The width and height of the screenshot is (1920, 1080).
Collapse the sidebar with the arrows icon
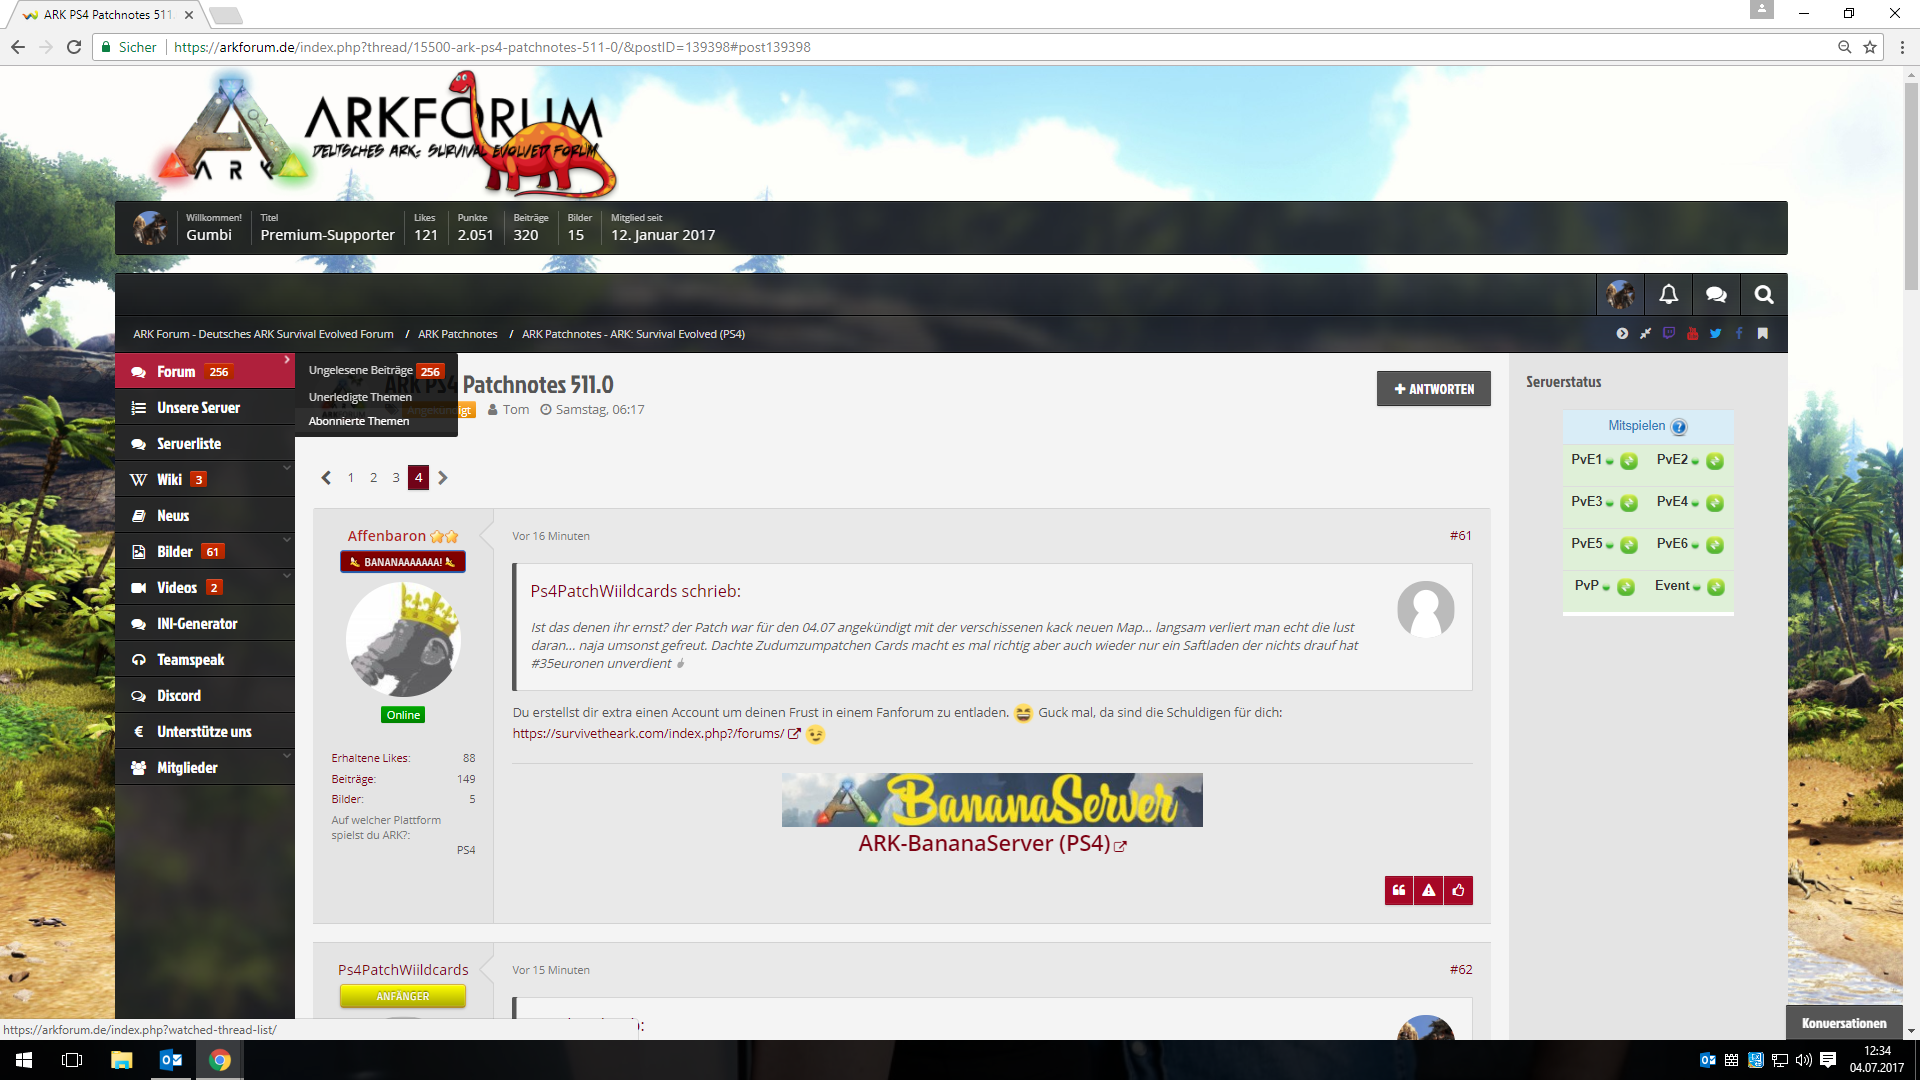pyautogui.click(x=1645, y=333)
